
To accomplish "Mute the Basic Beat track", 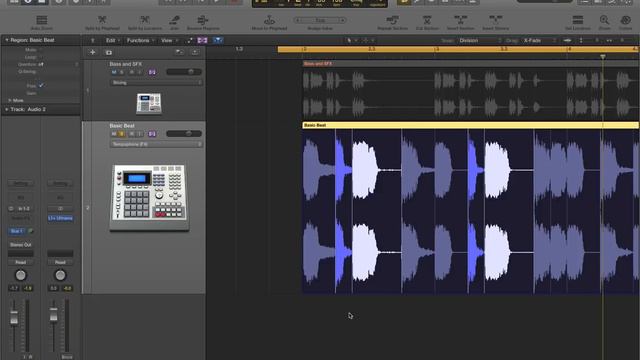I will click(x=114, y=134).
